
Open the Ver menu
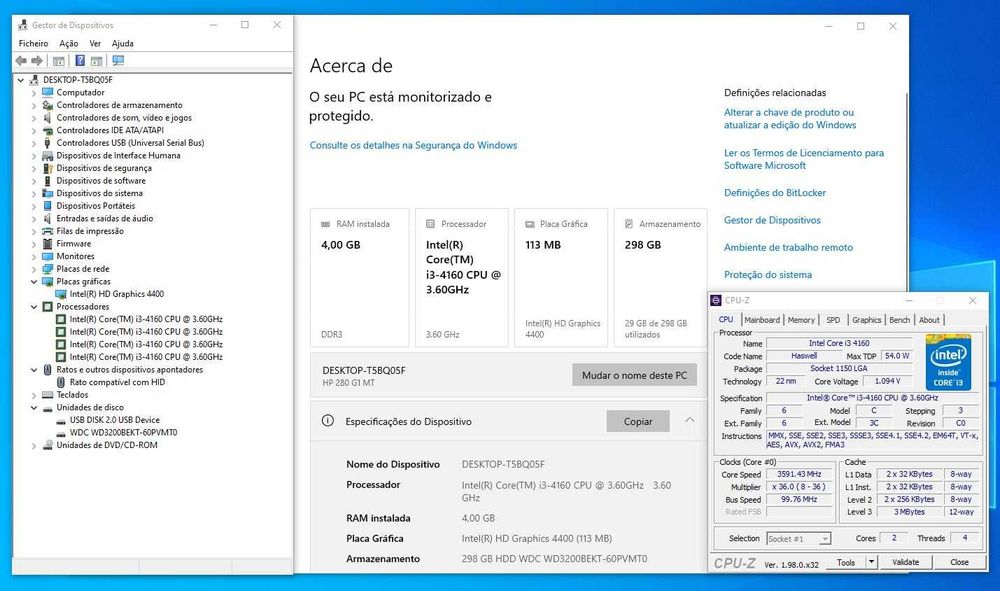[x=95, y=43]
